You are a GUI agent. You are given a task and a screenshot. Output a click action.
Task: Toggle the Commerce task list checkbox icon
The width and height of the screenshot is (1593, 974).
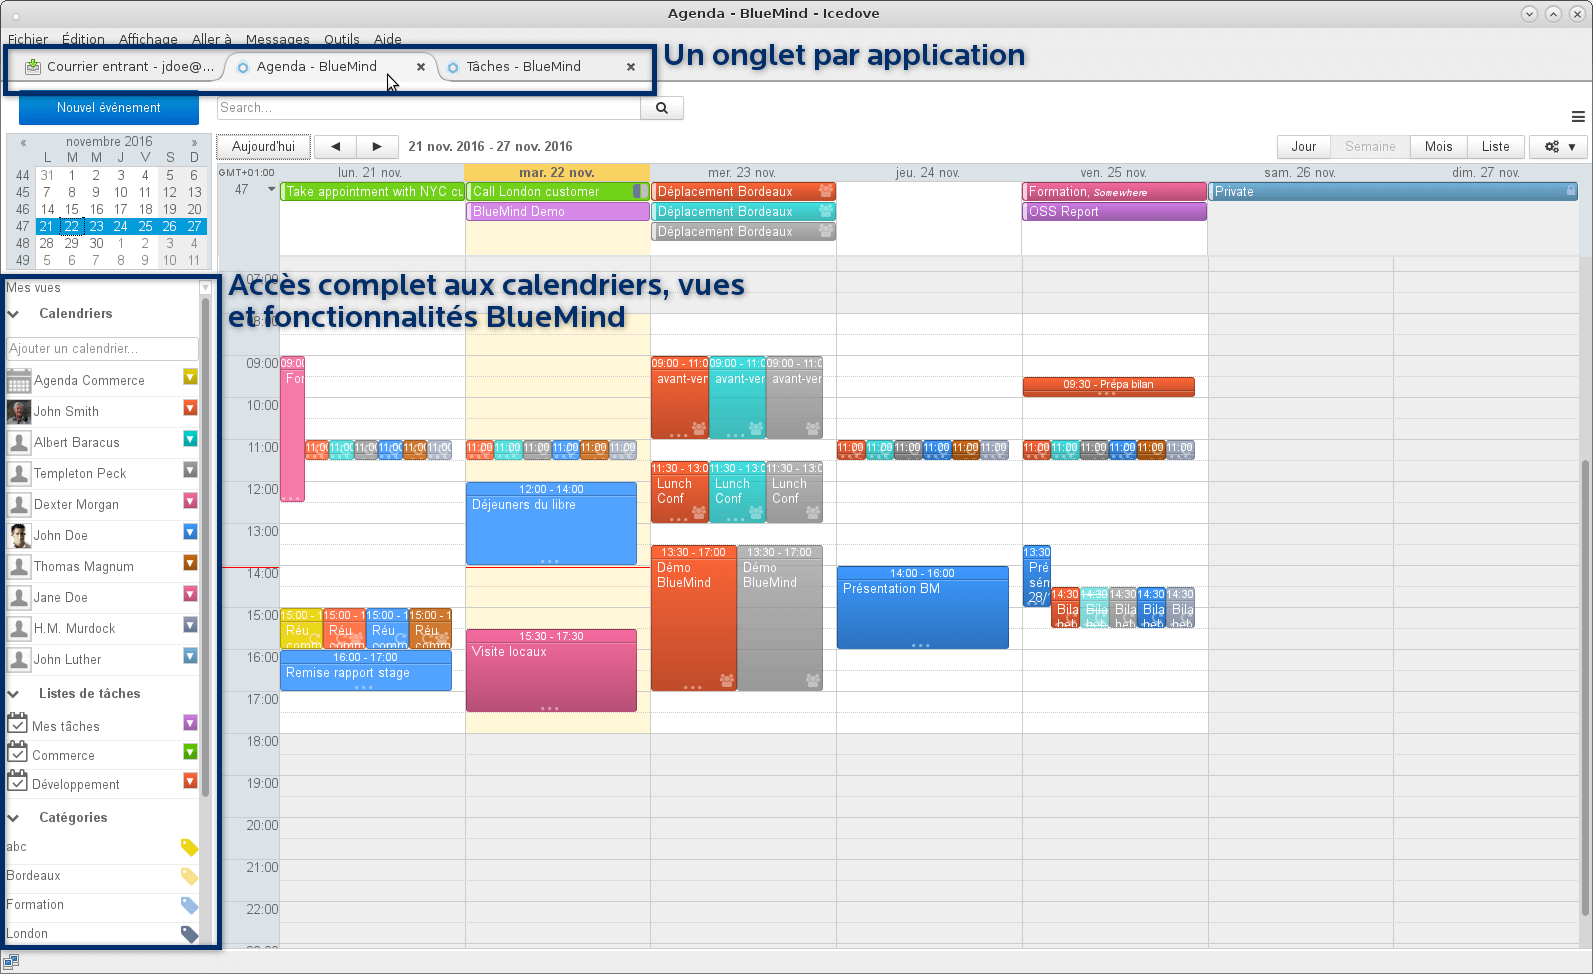tap(17, 753)
